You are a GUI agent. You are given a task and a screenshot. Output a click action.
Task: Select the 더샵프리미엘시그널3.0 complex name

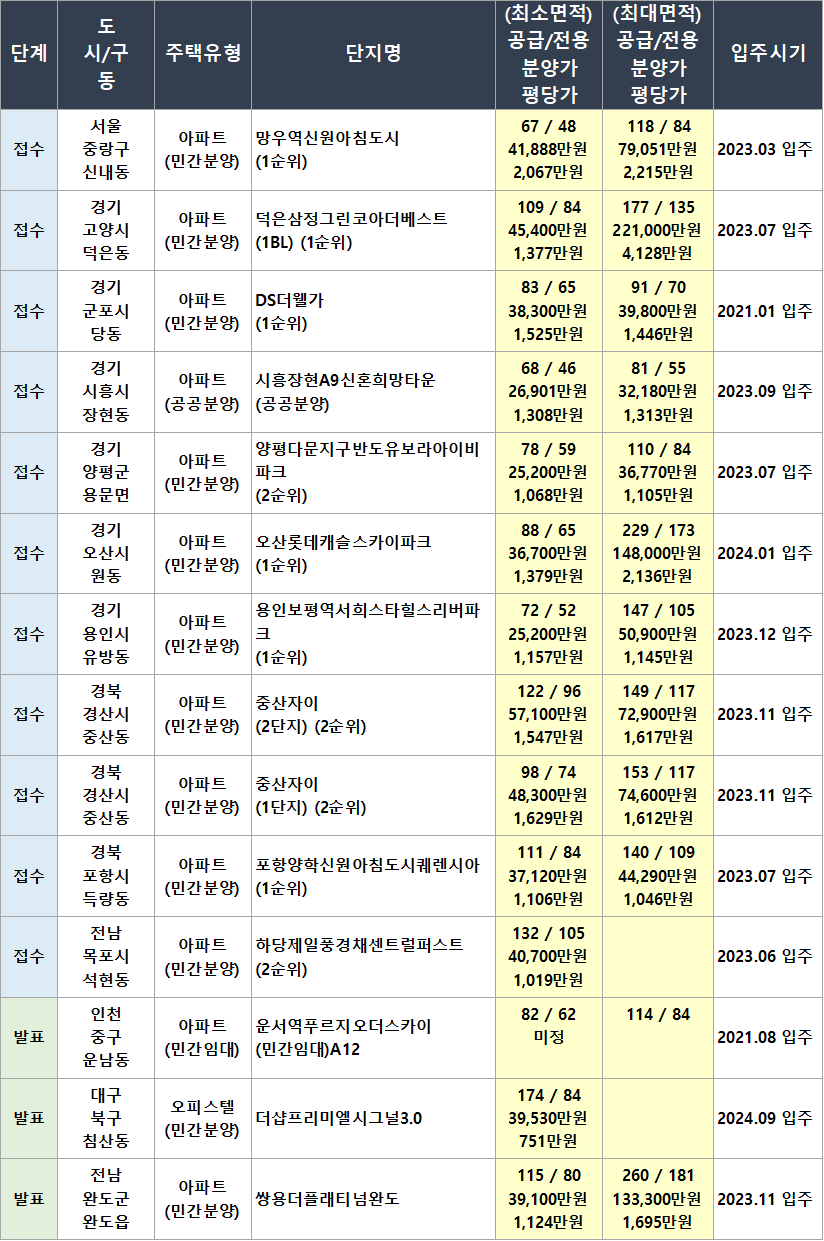point(339,1118)
